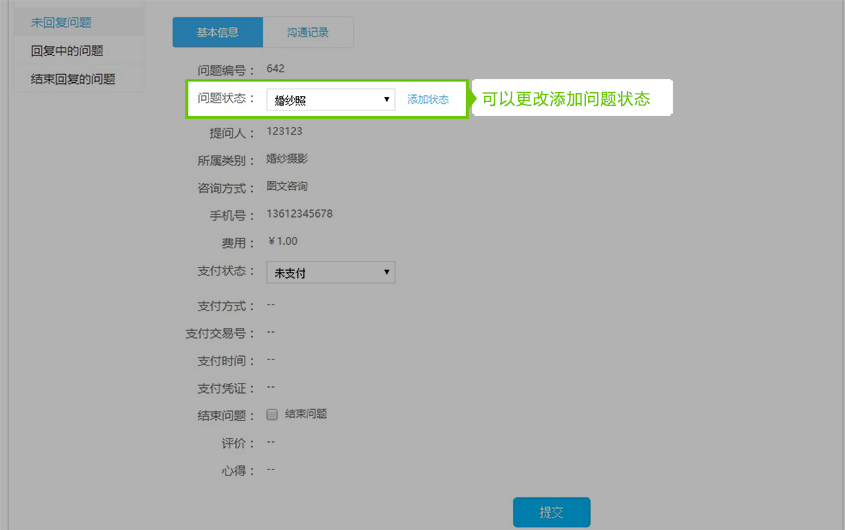Click the 支付状态 field label
Viewport: 845px width, 530px height.
[x=226, y=272]
